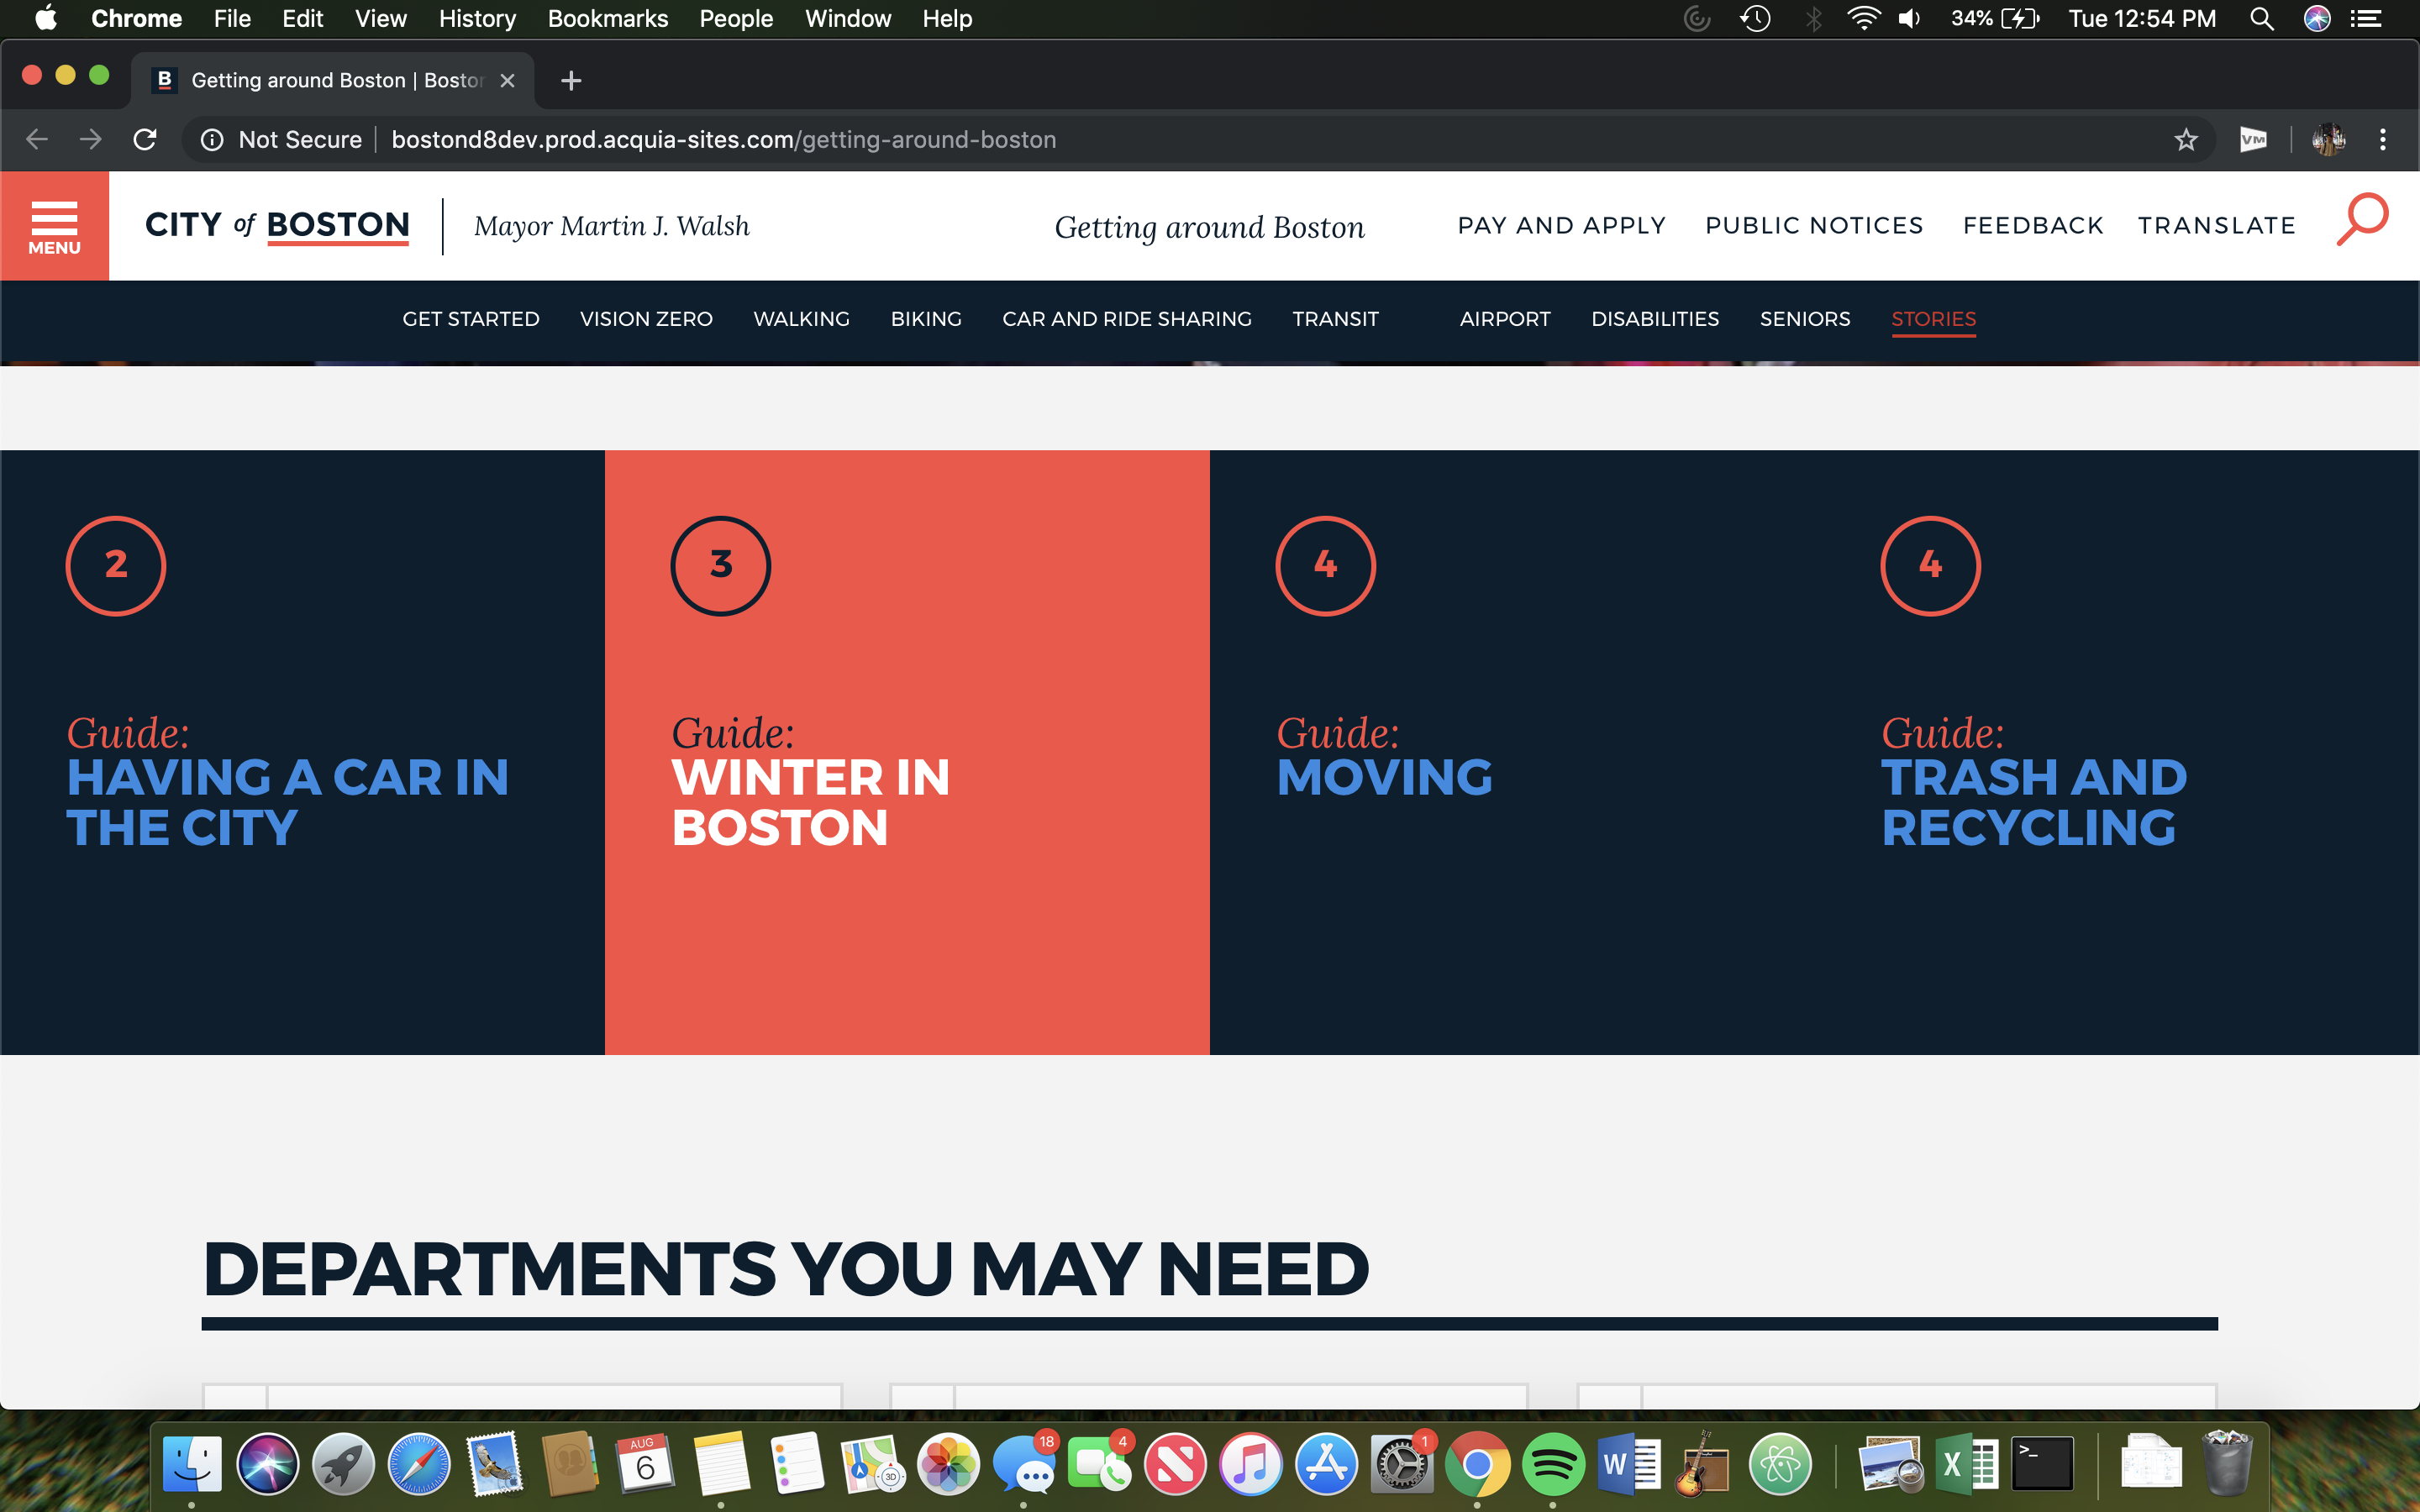Screen dimensions: 2420x1512
Task: Click the red search magnifier icon
Action: tap(2362, 220)
